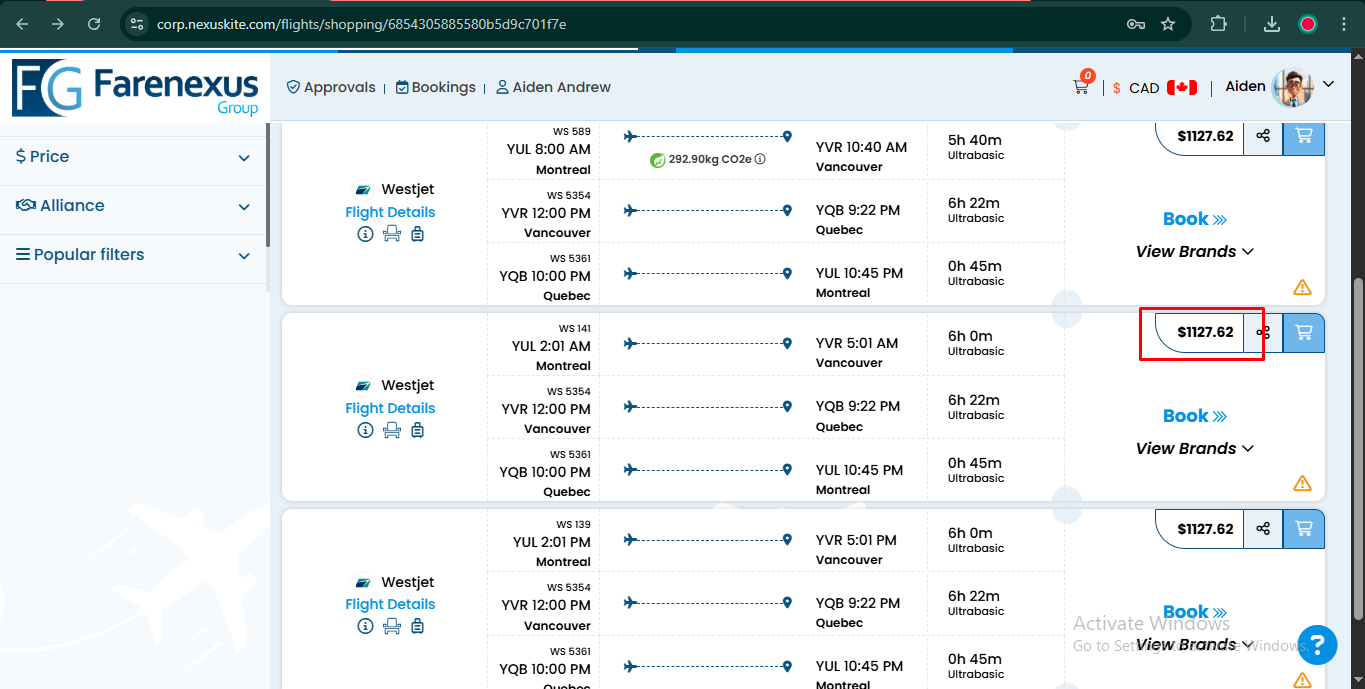Open site information icon in address bar

pos(137,24)
